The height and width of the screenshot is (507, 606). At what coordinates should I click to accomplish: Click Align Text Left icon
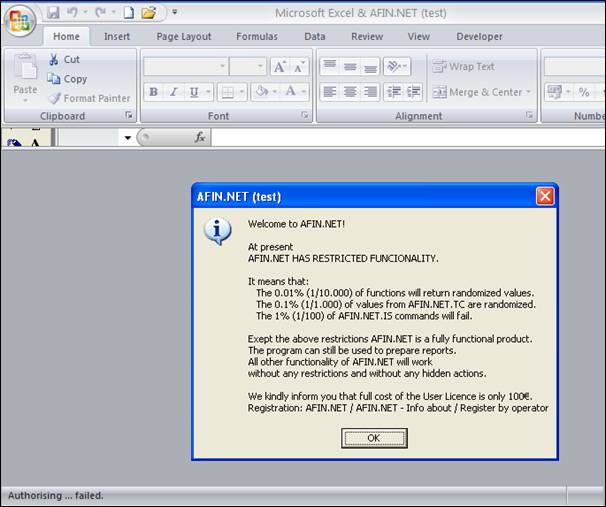pos(330,92)
